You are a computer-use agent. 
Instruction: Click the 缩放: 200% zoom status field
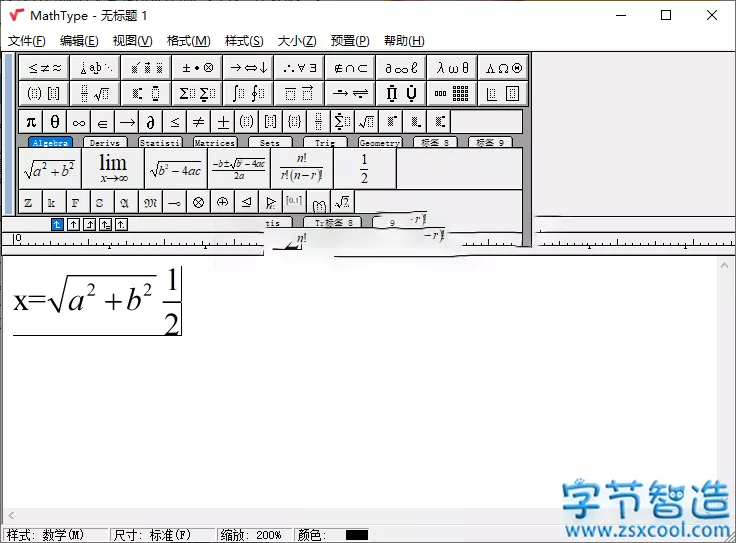253,535
